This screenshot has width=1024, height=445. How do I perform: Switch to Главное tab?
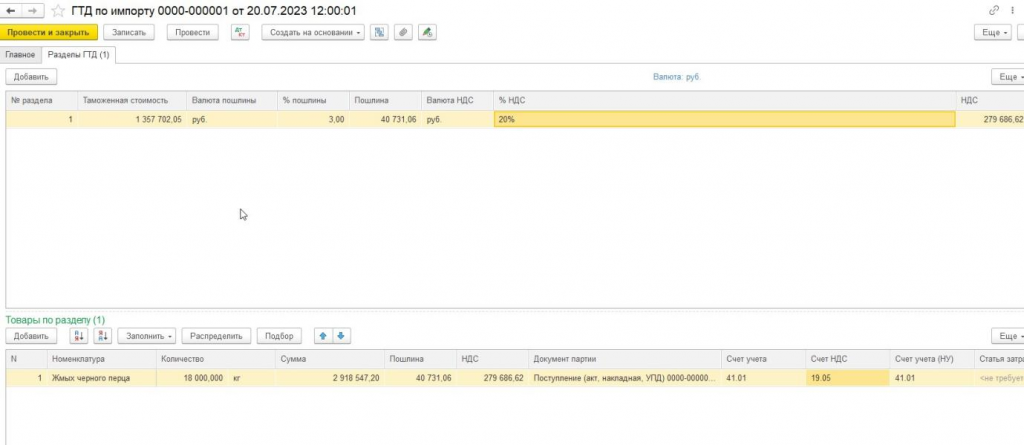click(x=20, y=55)
